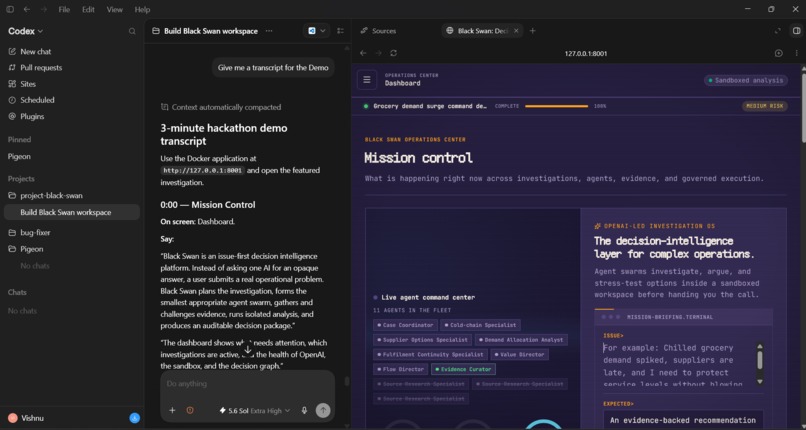Image resolution: width=806 pixels, height=430 pixels.
Task: Click the orange shield permissions icon
Action: (190, 410)
